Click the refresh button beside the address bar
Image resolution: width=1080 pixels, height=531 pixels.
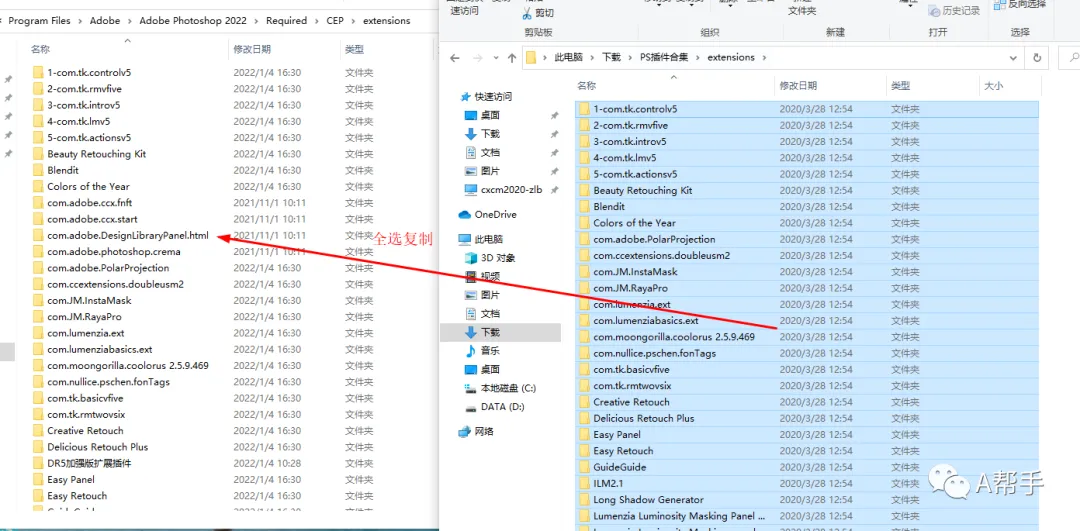(1037, 58)
